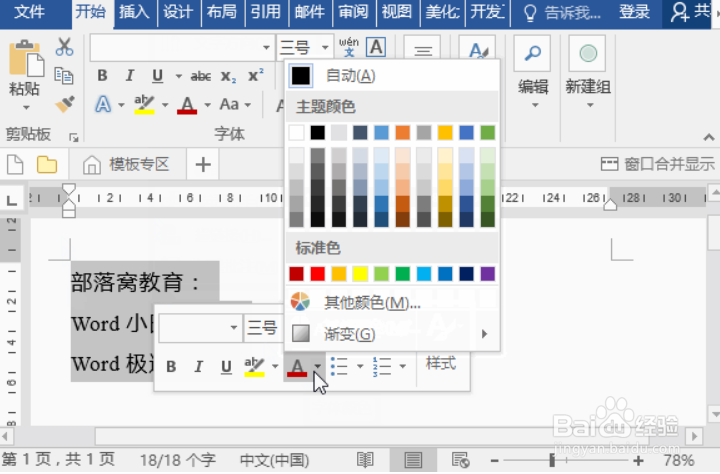
Task: Expand the ribbon underline style arrow
Action: (x=179, y=76)
